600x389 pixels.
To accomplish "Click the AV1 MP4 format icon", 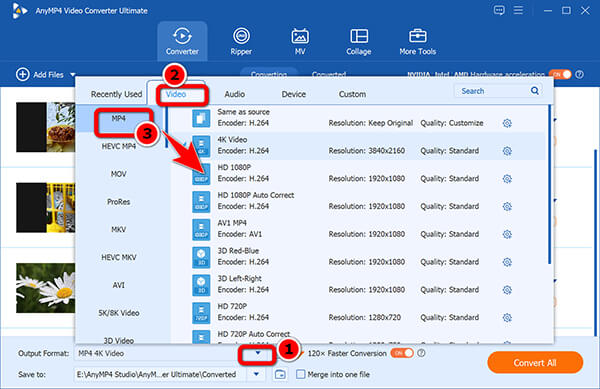I will [201, 229].
